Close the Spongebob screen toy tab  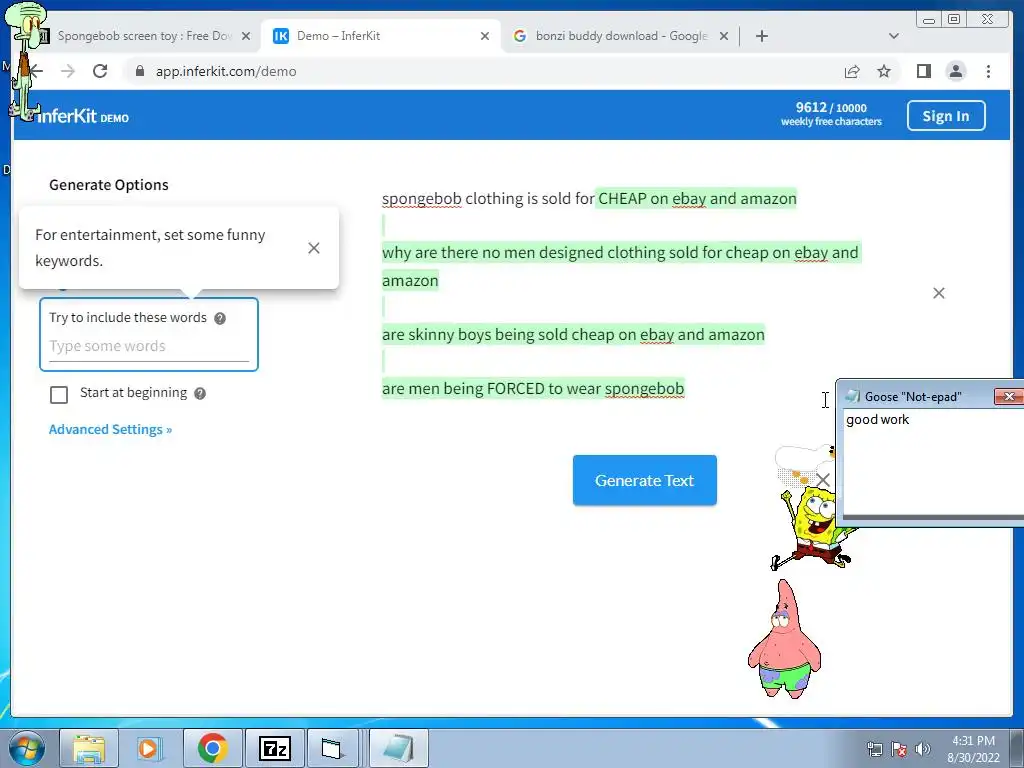tap(246, 36)
